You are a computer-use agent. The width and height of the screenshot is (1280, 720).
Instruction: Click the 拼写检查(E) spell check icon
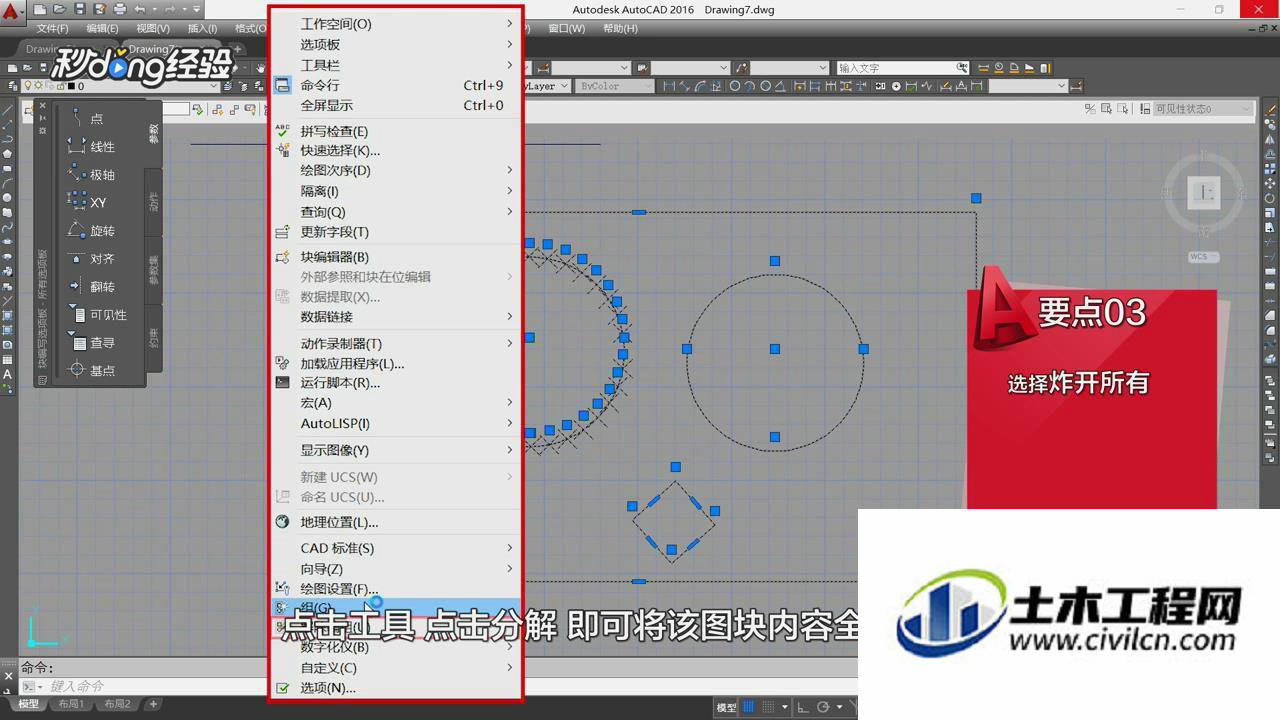point(282,131)
